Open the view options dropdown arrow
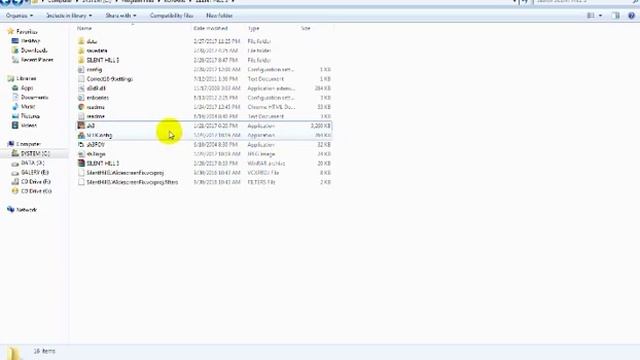 click(x=600, y=16)
